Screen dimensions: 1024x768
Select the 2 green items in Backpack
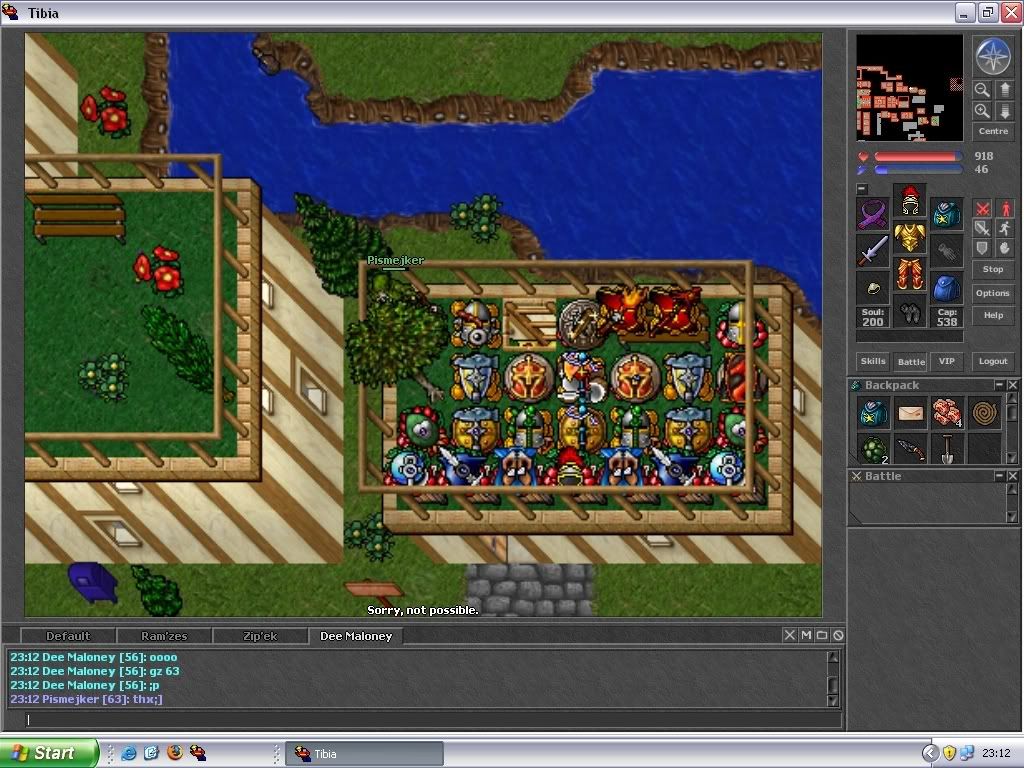tap(873, 449)
